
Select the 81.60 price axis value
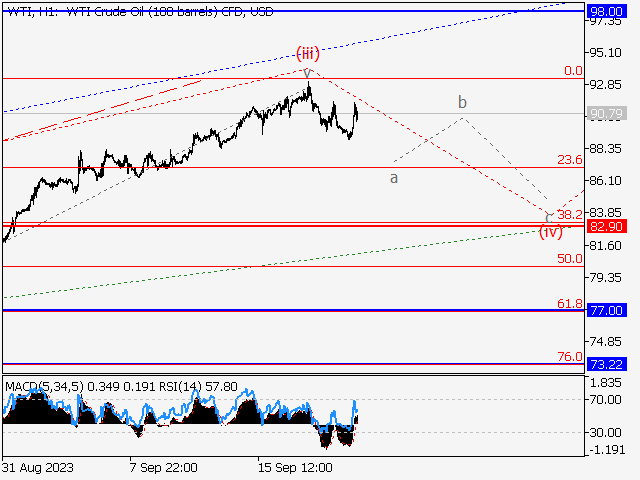(x=605, y=246)
